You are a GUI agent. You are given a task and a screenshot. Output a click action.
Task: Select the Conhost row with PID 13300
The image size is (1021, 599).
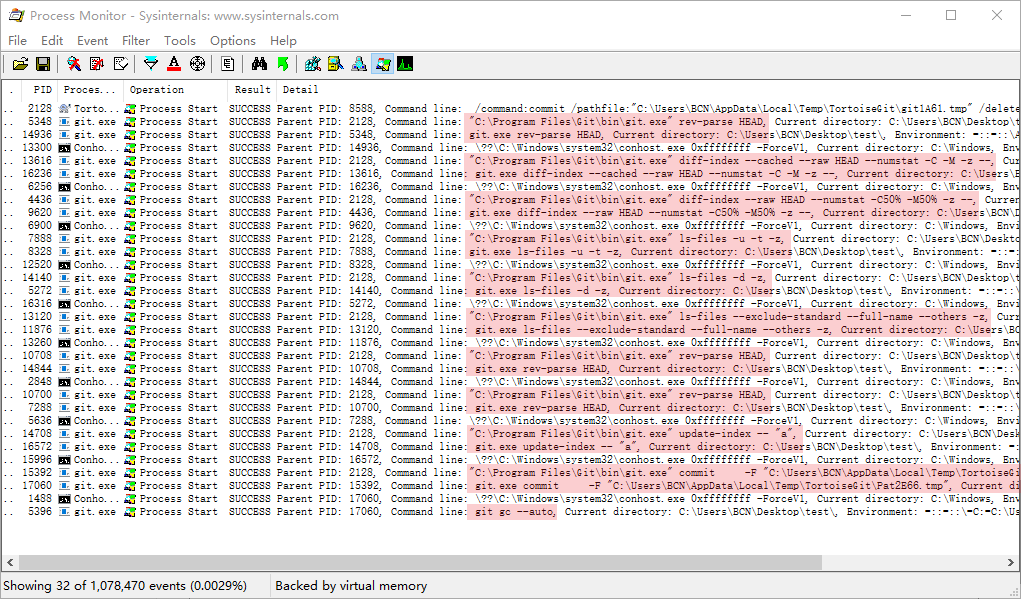pyautogui.click(x=510, y=148)
